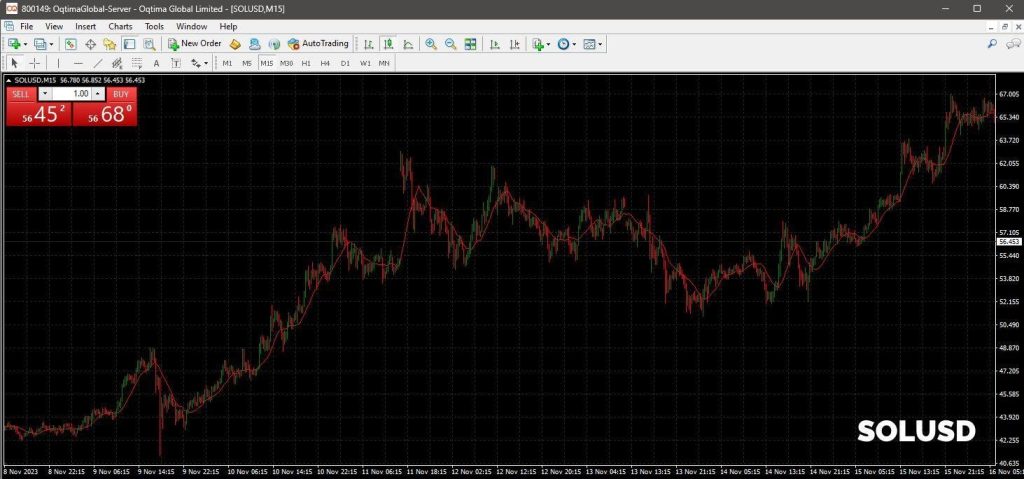
Task: Click the signals broadcast icon
Action: point(274,44)
